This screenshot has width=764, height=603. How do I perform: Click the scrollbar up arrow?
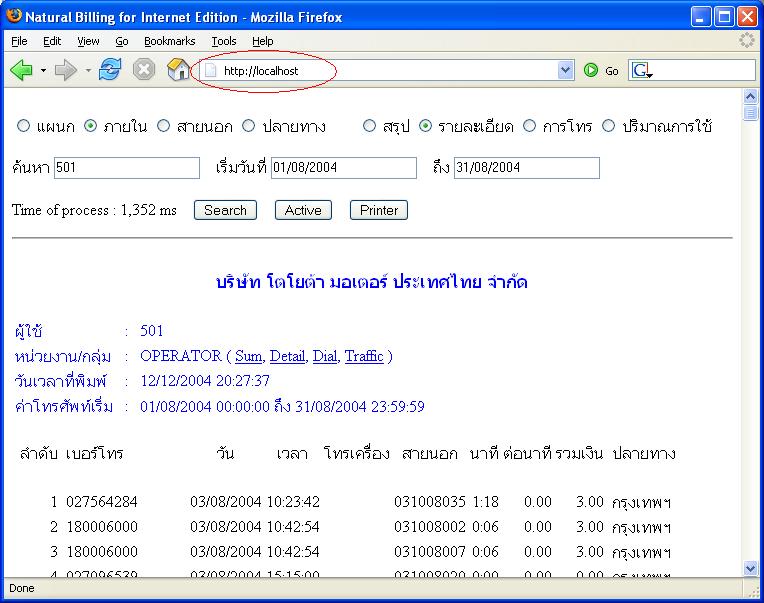click(750, 96)
